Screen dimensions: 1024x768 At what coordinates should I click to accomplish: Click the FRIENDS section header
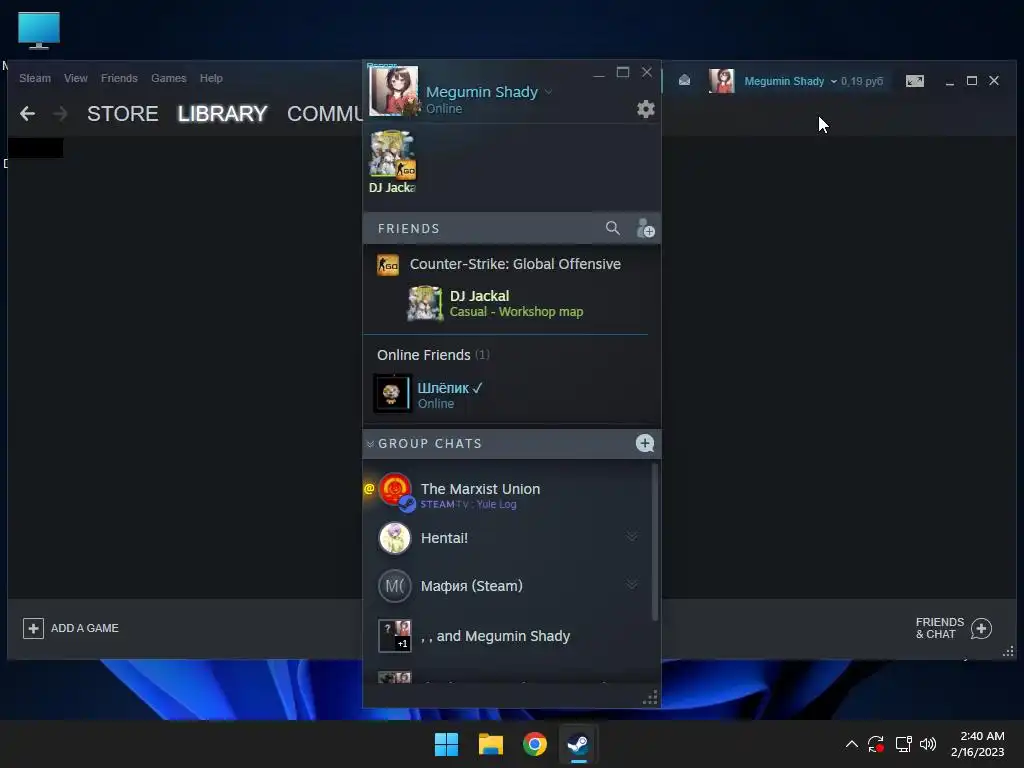pyautogui.click(x=408, y=229)
